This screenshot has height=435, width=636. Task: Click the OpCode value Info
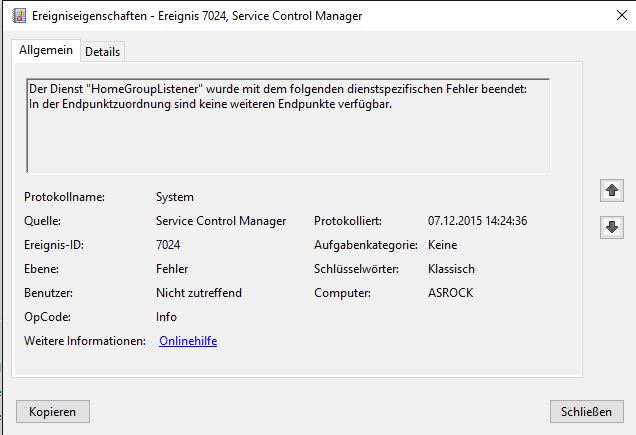click(166, 317)
